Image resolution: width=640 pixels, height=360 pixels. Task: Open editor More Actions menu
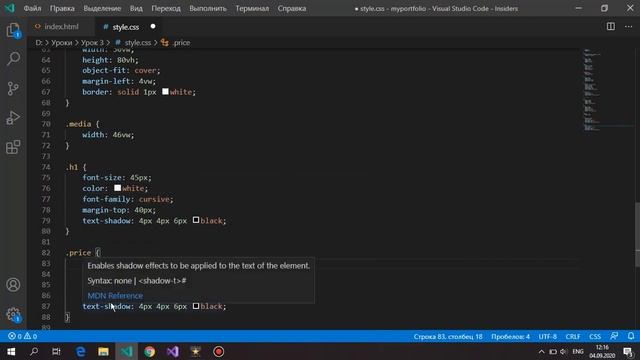pos(629,27)
